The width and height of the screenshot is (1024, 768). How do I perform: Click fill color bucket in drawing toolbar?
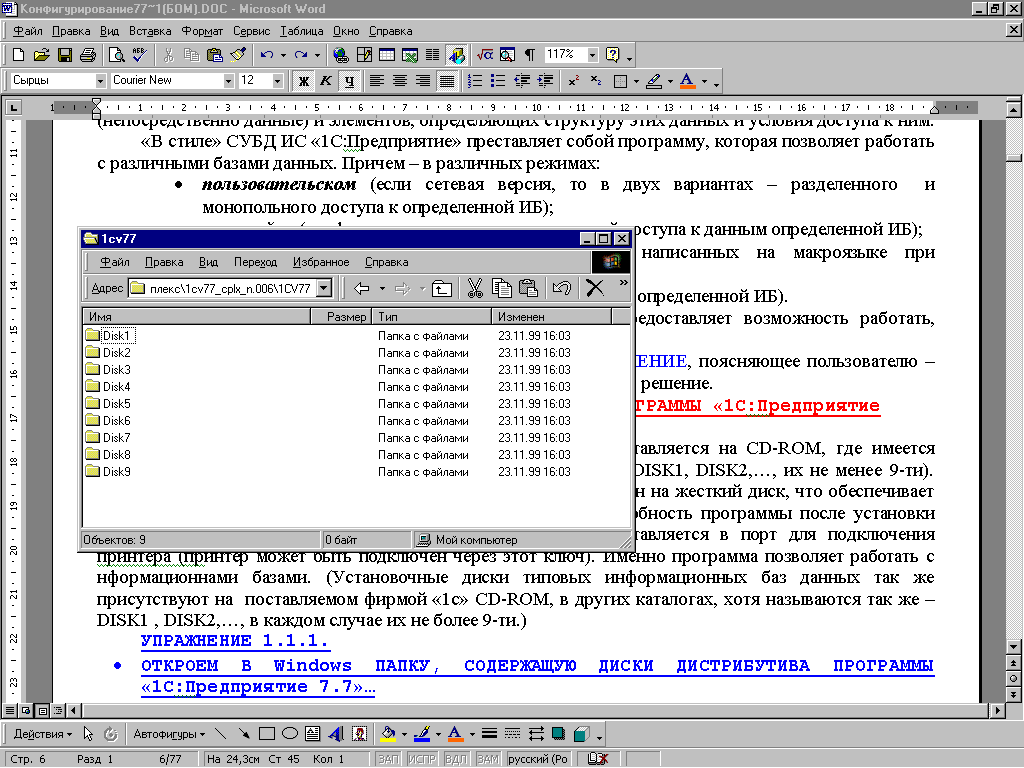pyautogui.click(x=388, y=734)
